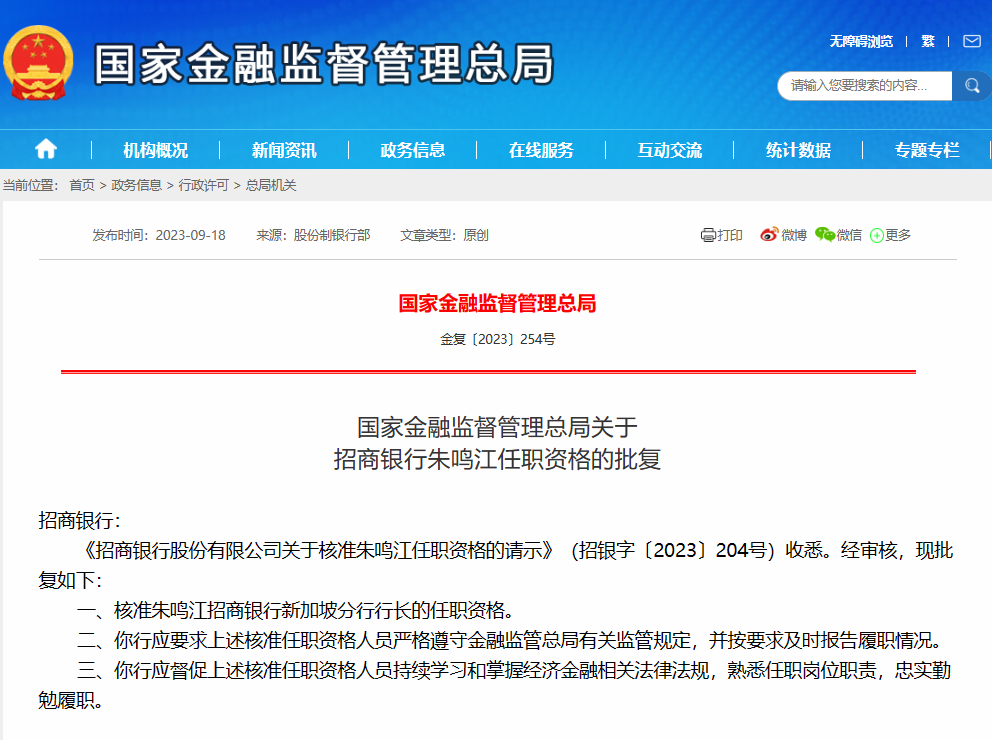Open the 统计数据 navigation item
The image size is (992, 740).
click(798, 150)
